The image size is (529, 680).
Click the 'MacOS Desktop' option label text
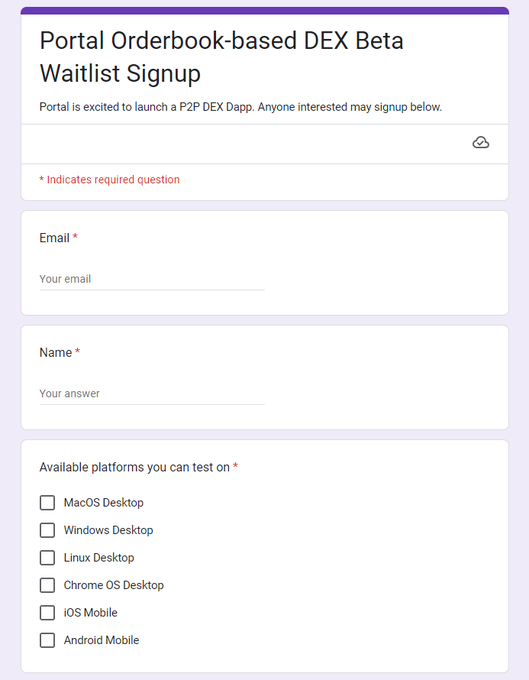point(104,503)
